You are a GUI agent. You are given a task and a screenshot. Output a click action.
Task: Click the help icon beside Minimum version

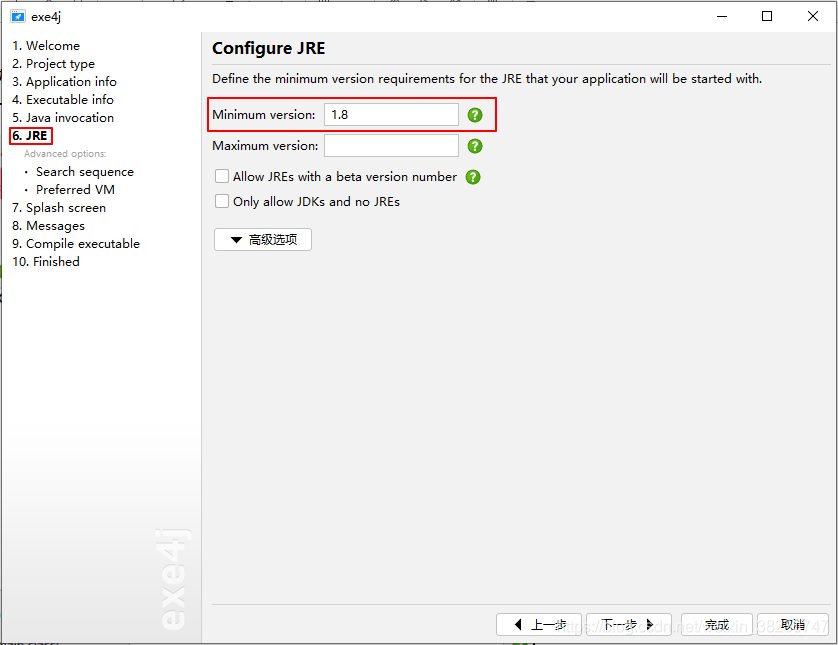[x=475, y=115]
